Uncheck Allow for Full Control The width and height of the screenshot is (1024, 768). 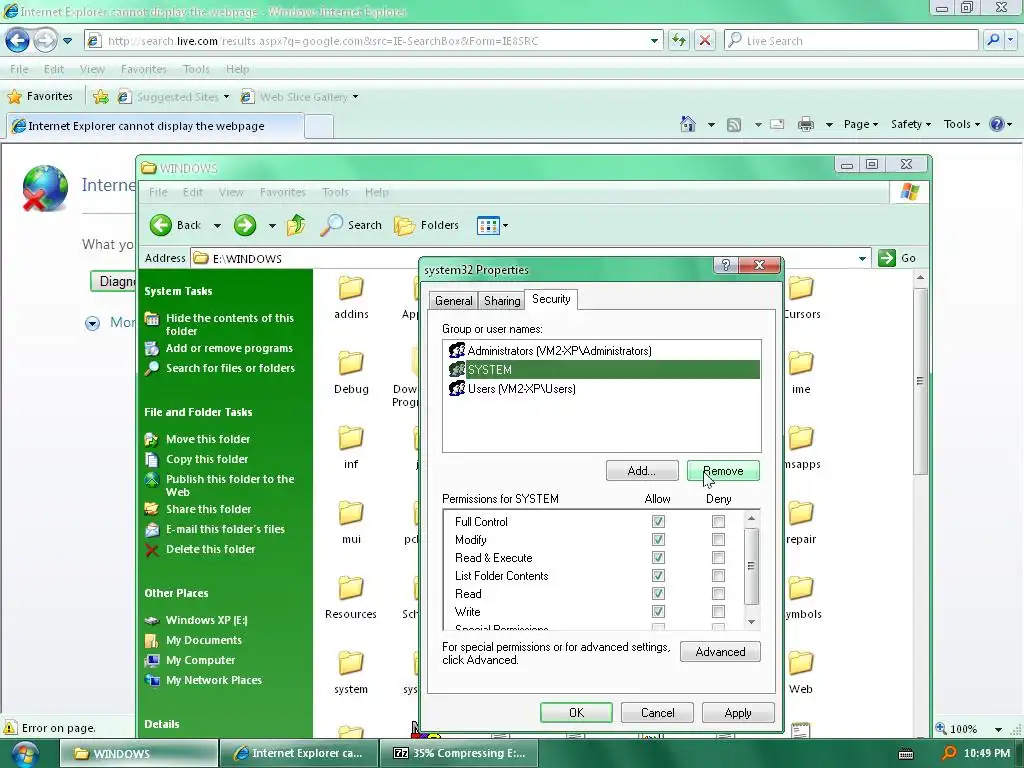(658, 521)
